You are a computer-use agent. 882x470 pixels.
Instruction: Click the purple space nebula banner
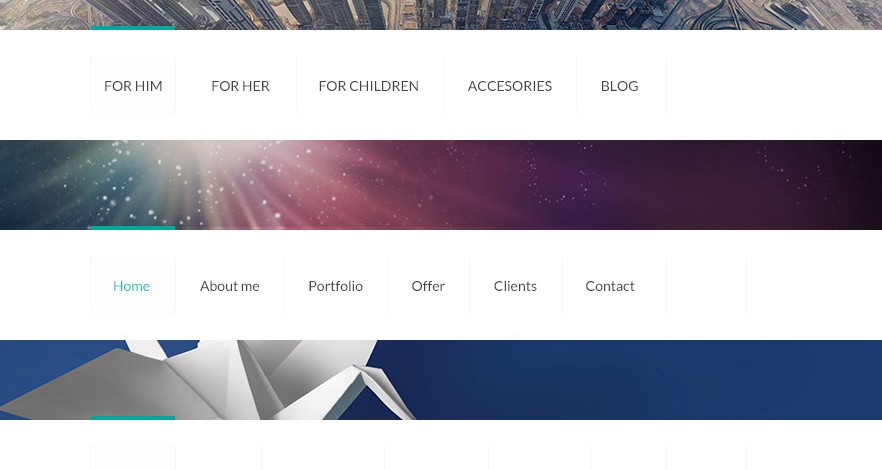coord(441,185)
